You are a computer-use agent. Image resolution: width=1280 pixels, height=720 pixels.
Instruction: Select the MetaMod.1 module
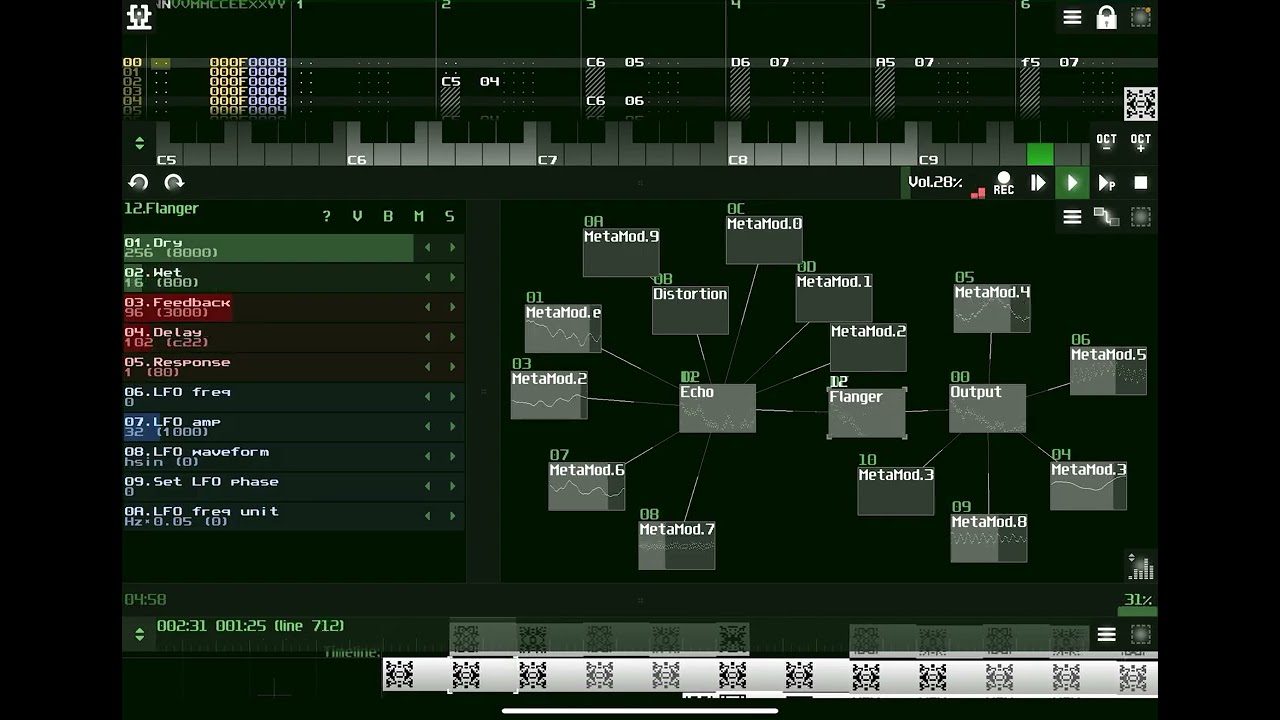834,298
